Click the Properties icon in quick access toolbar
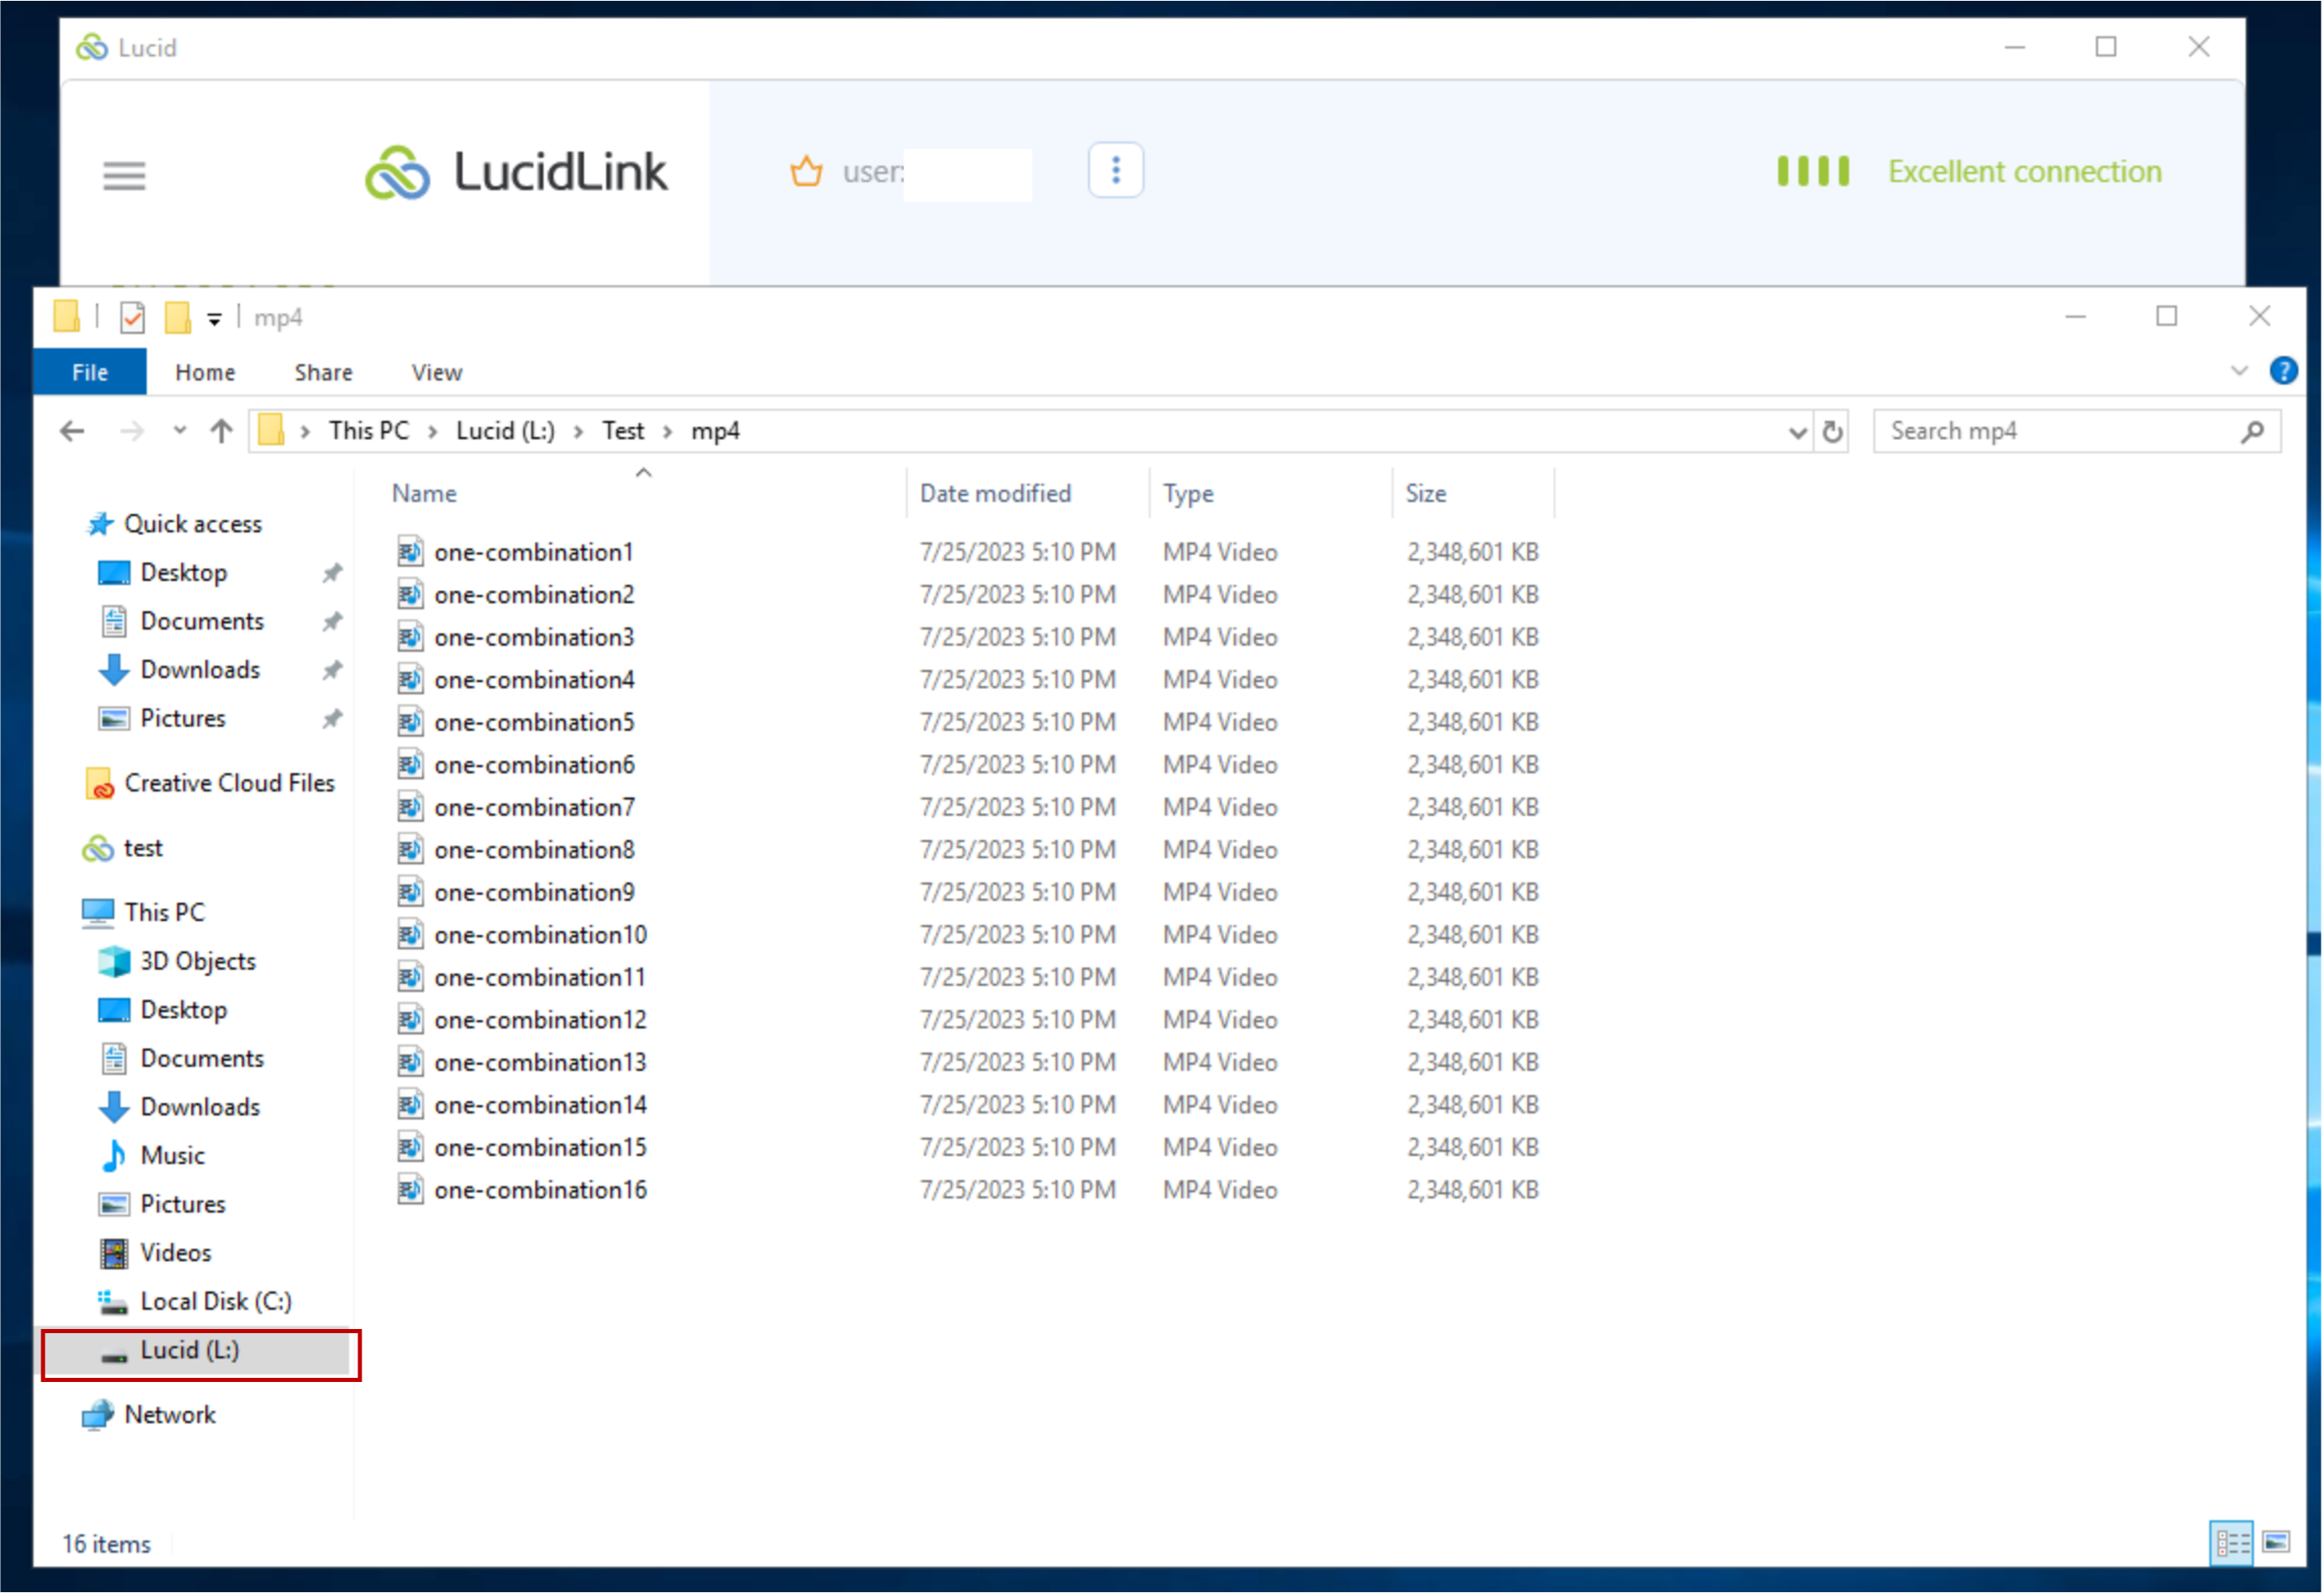The height and width of the screenshot is (1593, 2324). [x=132, y=318]
